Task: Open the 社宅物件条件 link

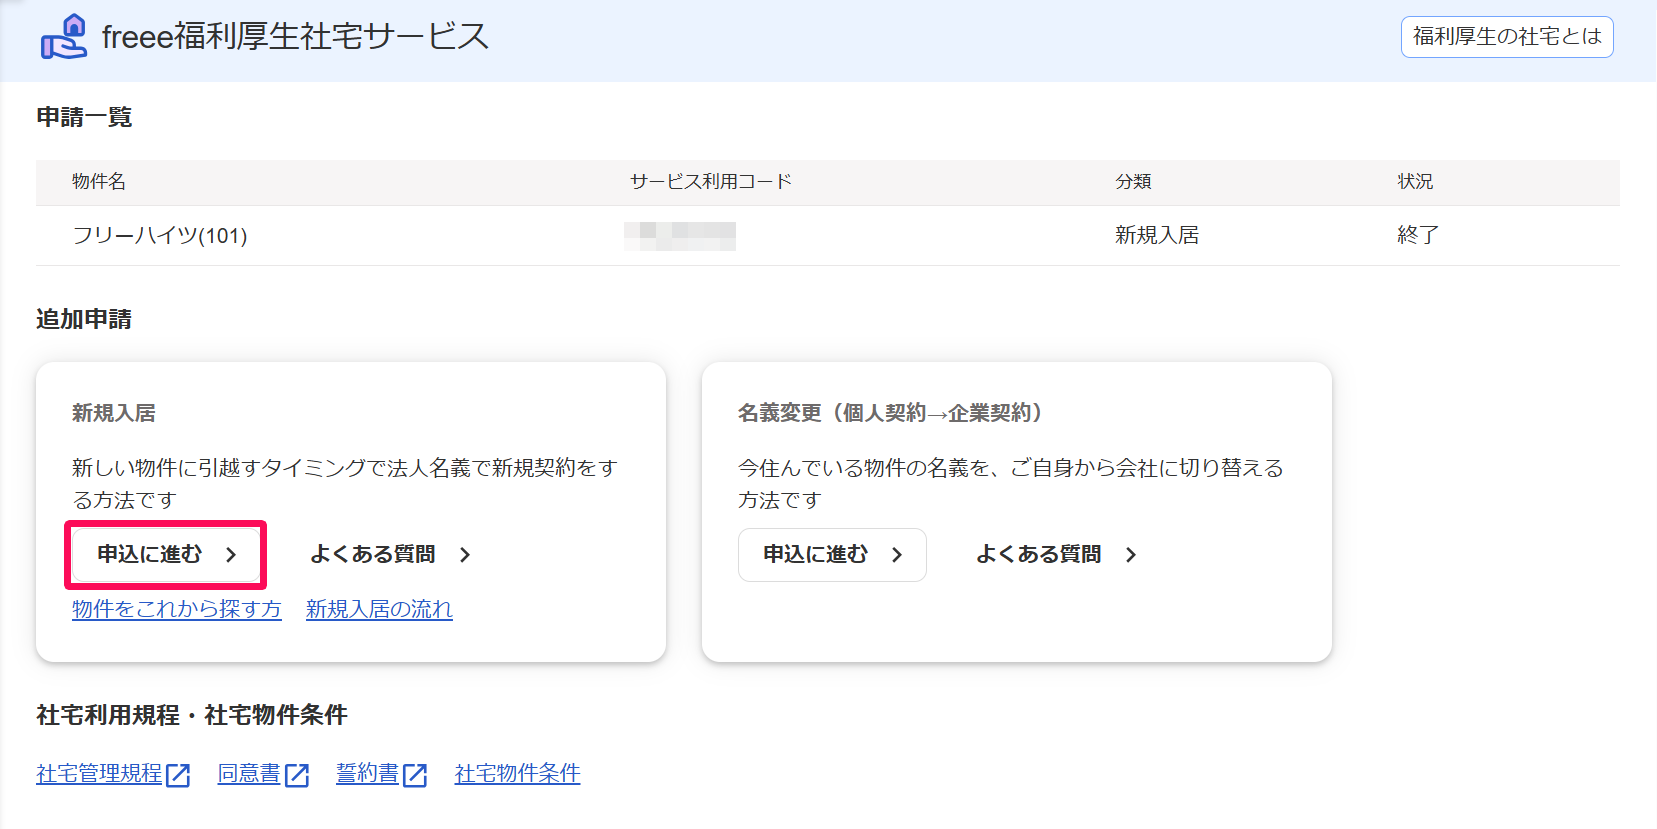Action: [517, 774]
